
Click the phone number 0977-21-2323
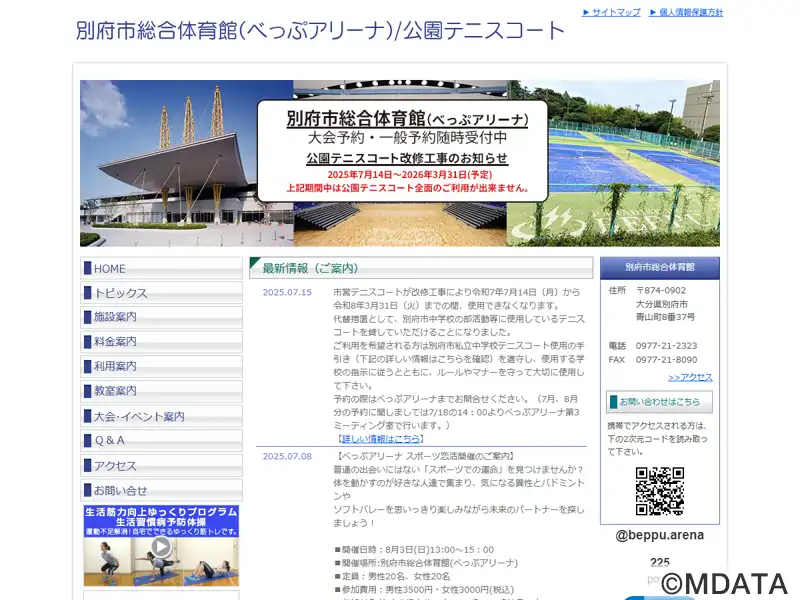click(666, 345)
